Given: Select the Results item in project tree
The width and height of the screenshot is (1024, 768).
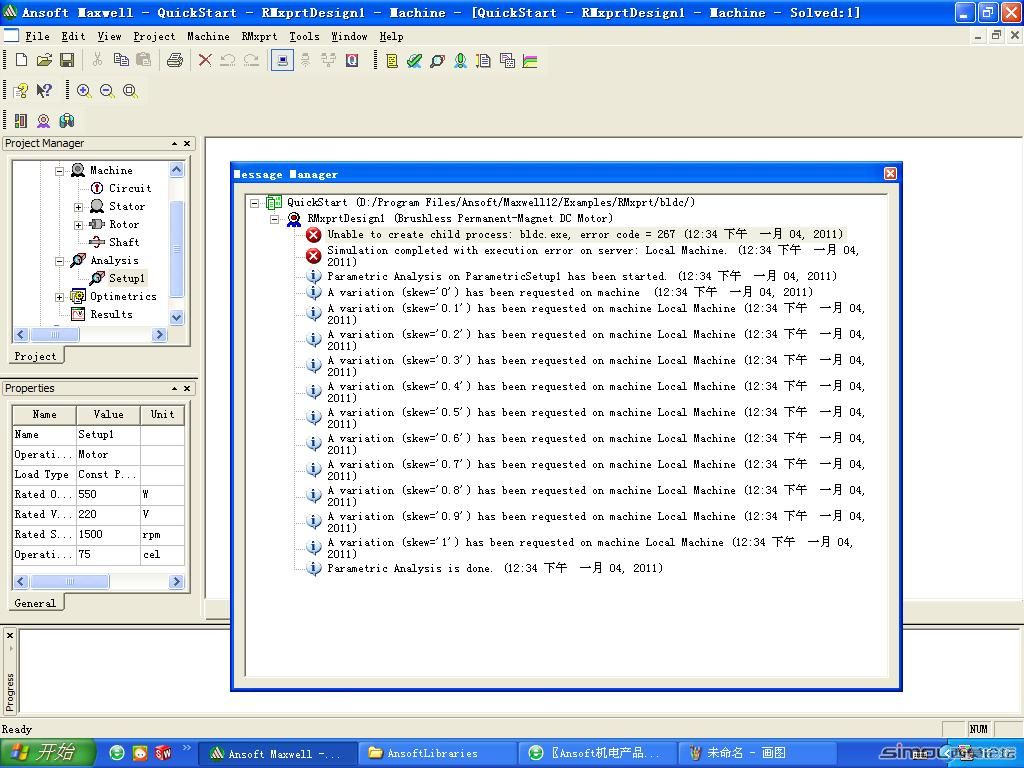Looking at the screenshot, I should coord(111,314).
